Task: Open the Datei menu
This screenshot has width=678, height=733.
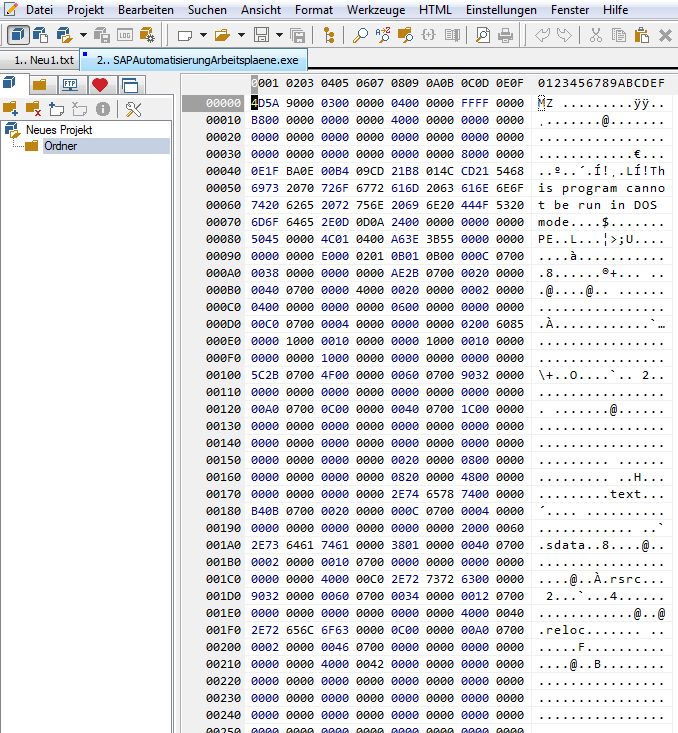Action: pos(39,10)
